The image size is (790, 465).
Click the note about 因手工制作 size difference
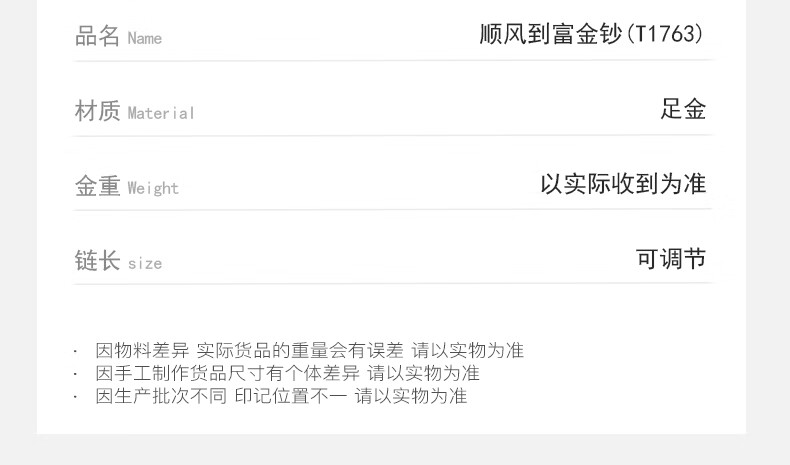coord(287,373)
